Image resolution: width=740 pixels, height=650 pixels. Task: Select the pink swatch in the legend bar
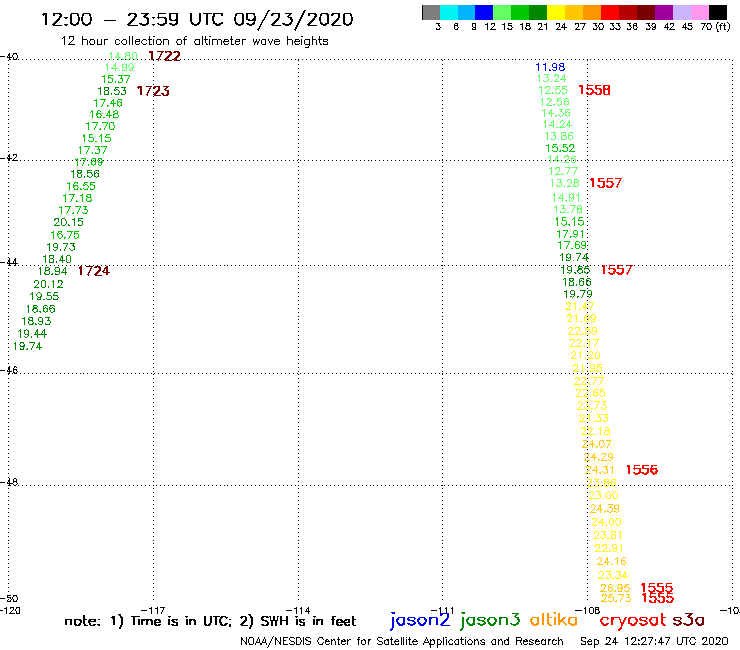pyautogui.click(x=699, y=12)
